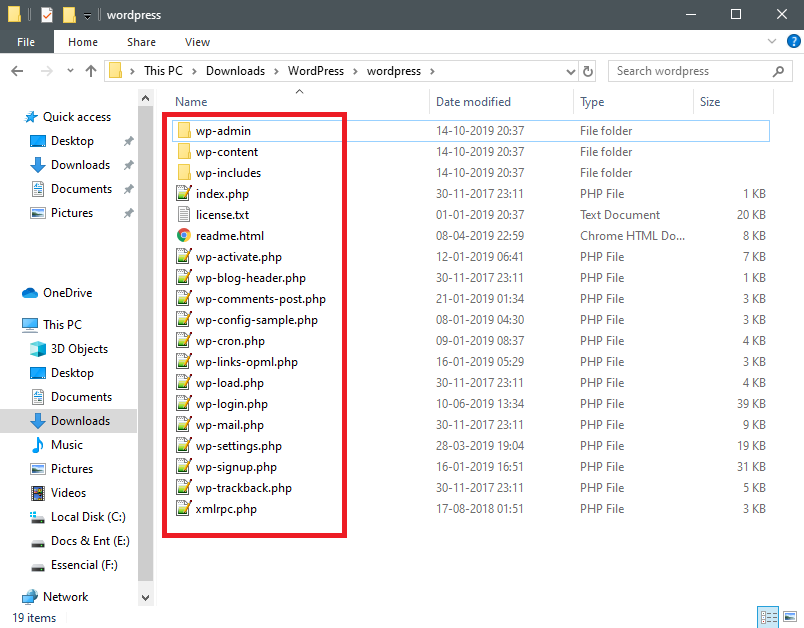Click the New folder icon in title bar
Image resolution: width=804 pixels, height=628 pixels.
coord(69,15)
